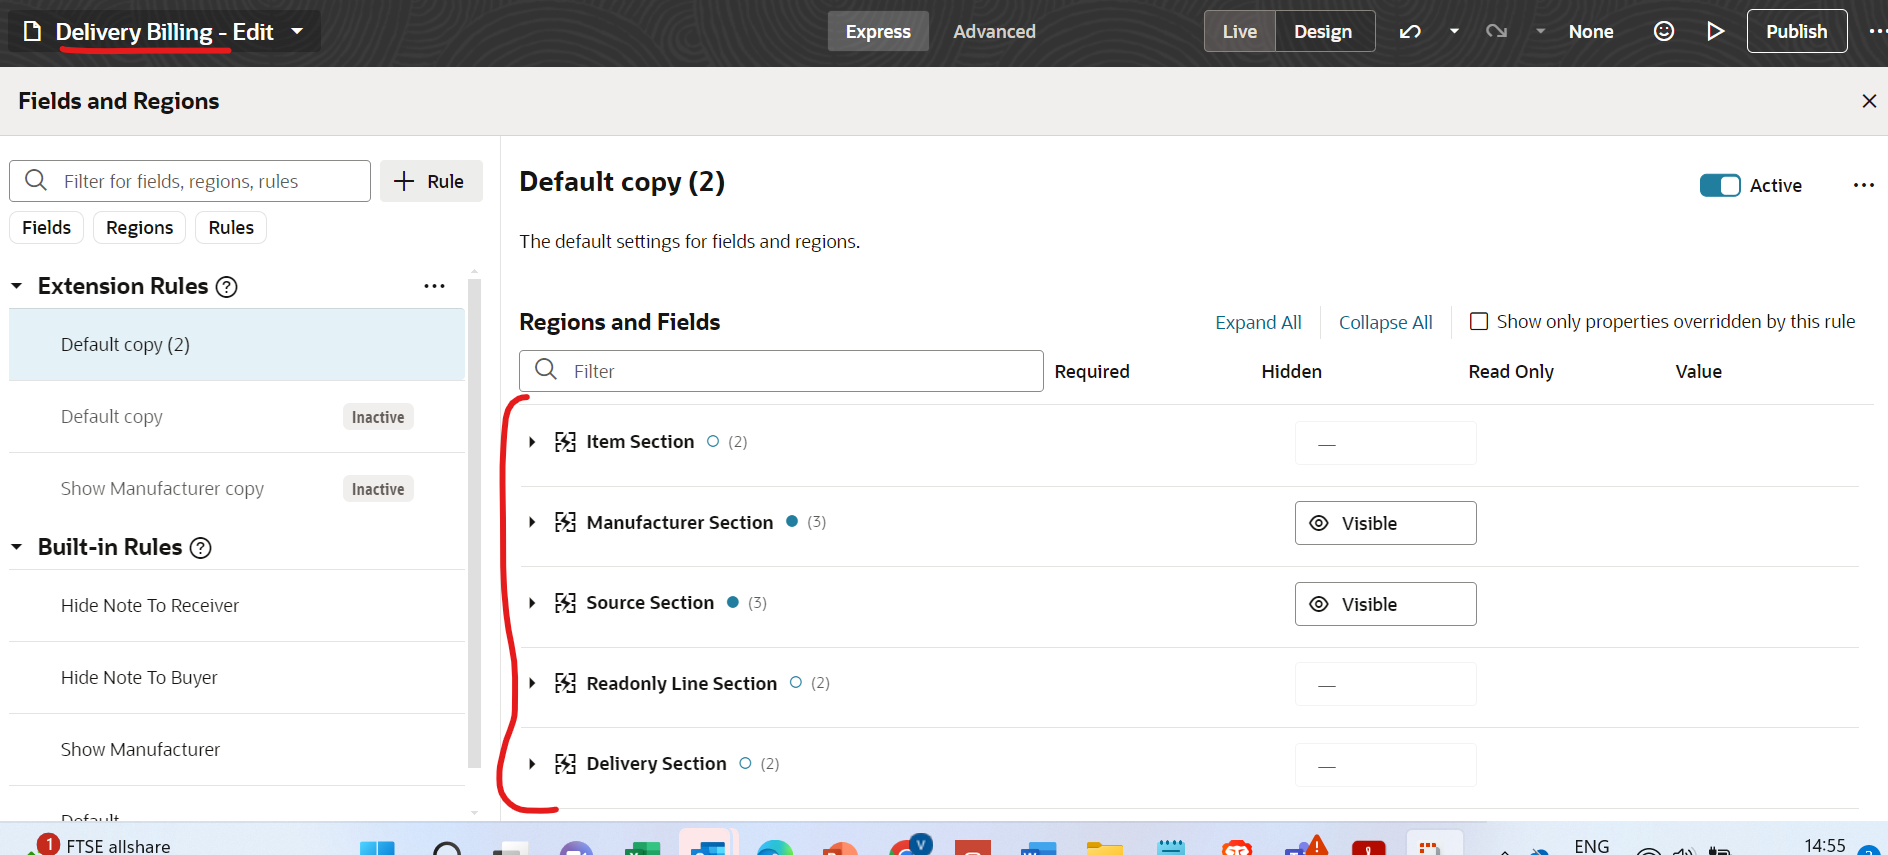Add a new Rule
Screen dimensions: 1888x855
[431, 181]
